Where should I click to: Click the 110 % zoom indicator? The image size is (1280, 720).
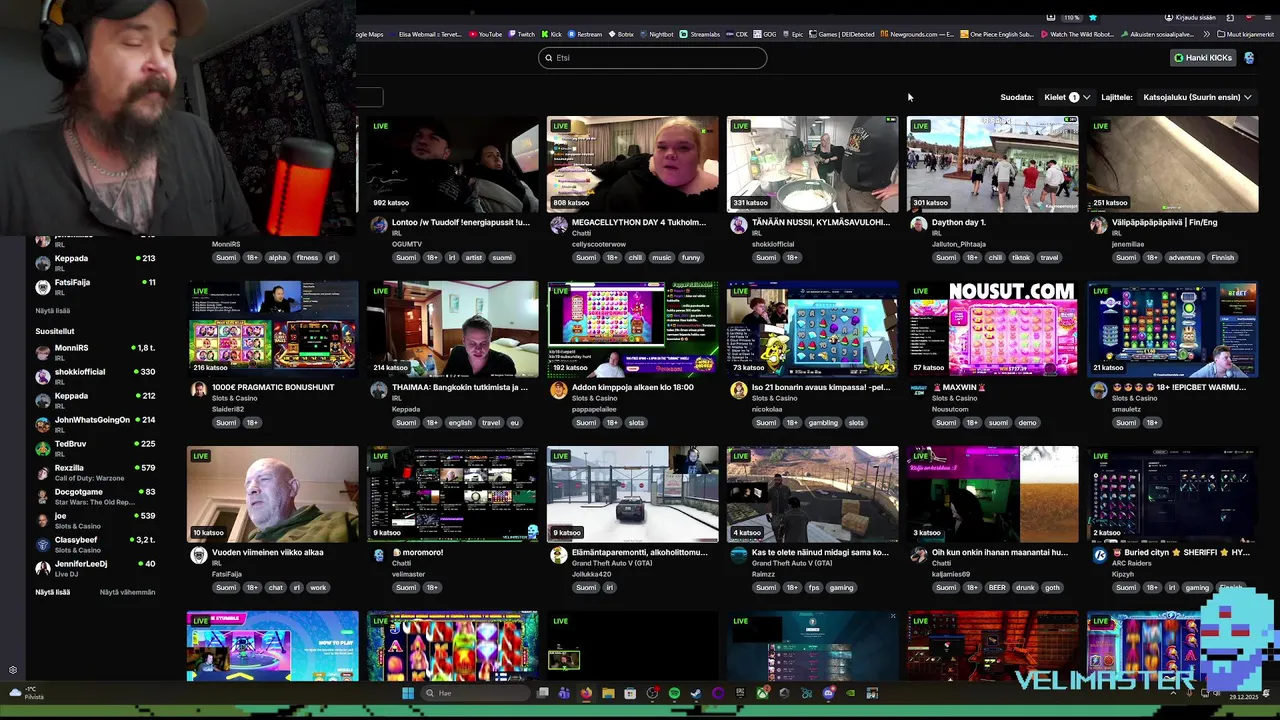(x=1071, y=17)
